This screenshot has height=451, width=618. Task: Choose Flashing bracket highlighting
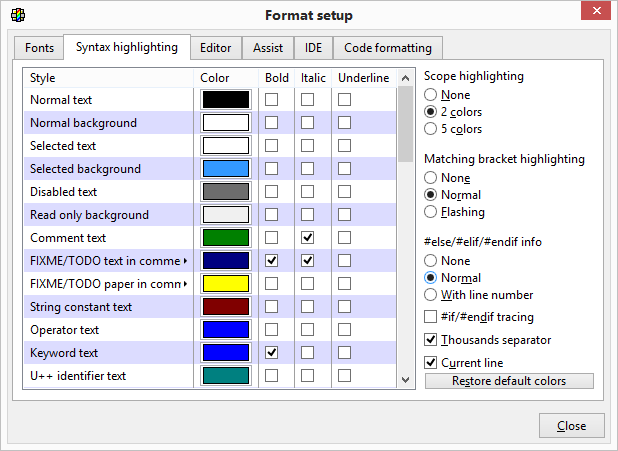431,212
